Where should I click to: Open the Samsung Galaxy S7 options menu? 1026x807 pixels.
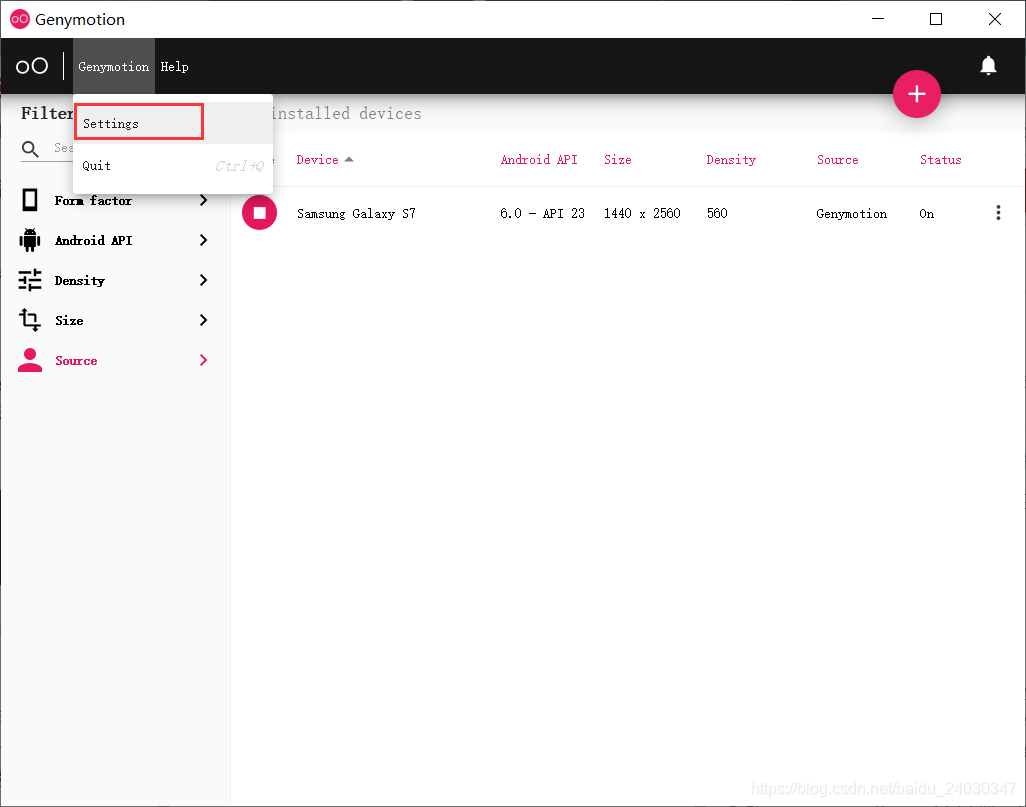pos(998,213)
